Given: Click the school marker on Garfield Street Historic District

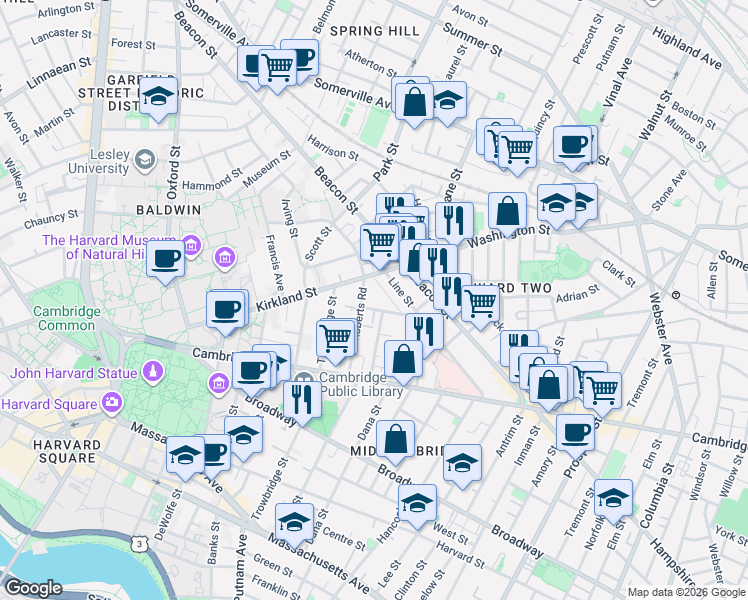Looking at the screenshot, I should [158, 99].
